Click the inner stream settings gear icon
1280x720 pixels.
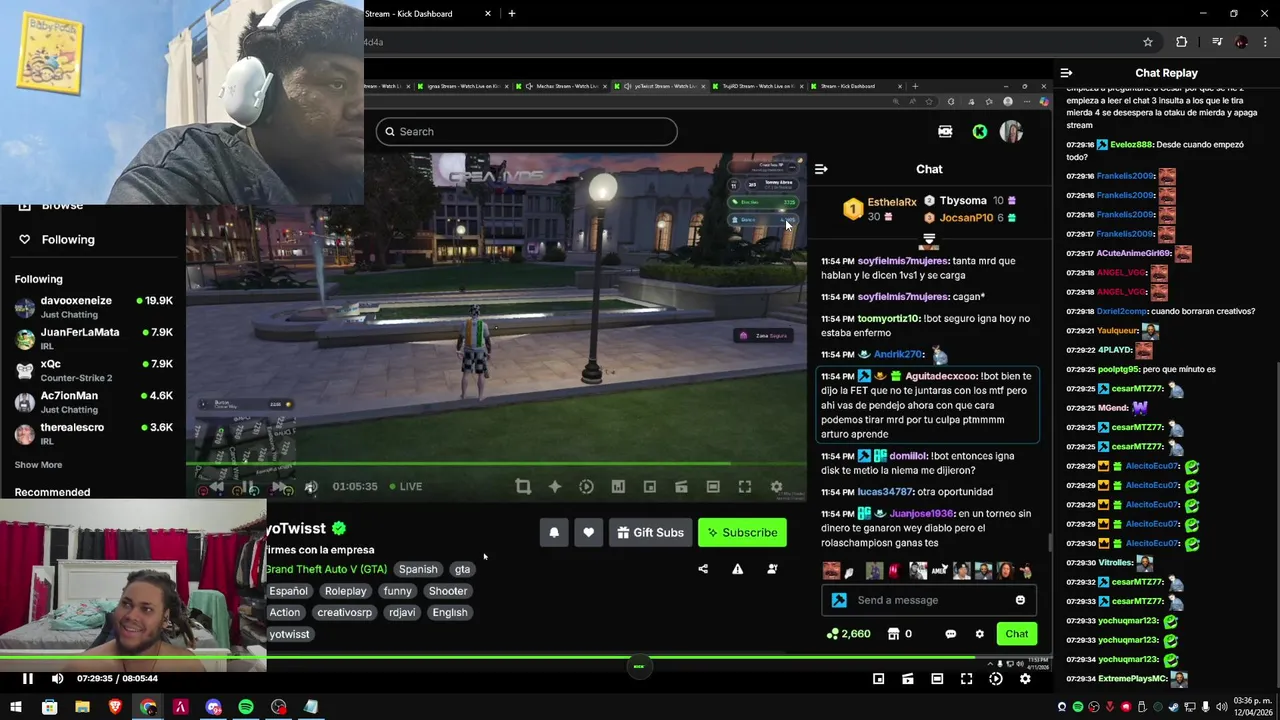(x=776, y=487)
